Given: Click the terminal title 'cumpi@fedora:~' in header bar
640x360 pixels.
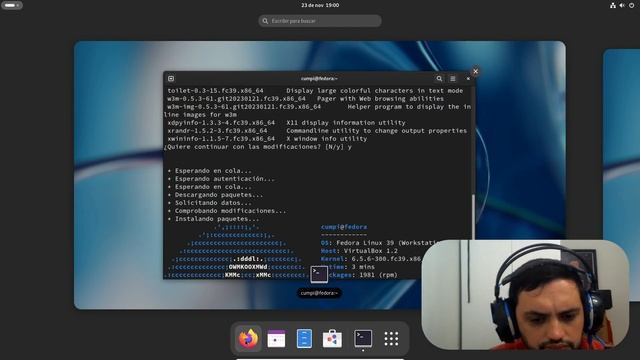Looking at the screenshot, I should (x=319, y=78).
